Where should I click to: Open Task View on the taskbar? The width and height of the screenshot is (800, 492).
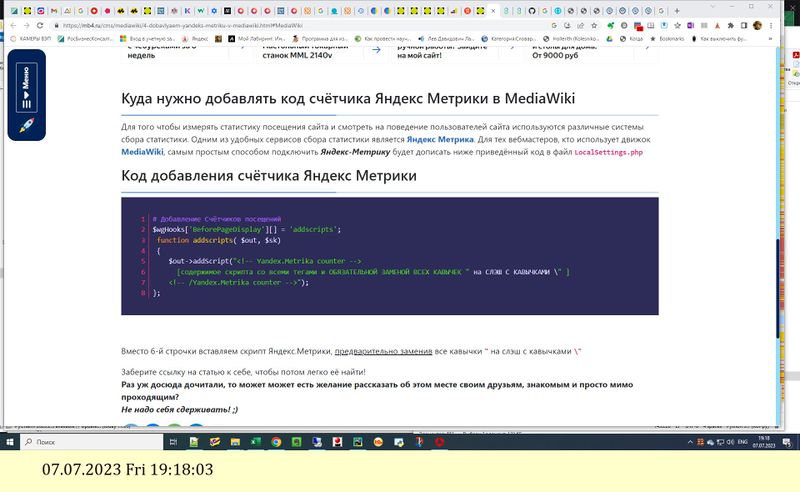(x=173, y=442)
